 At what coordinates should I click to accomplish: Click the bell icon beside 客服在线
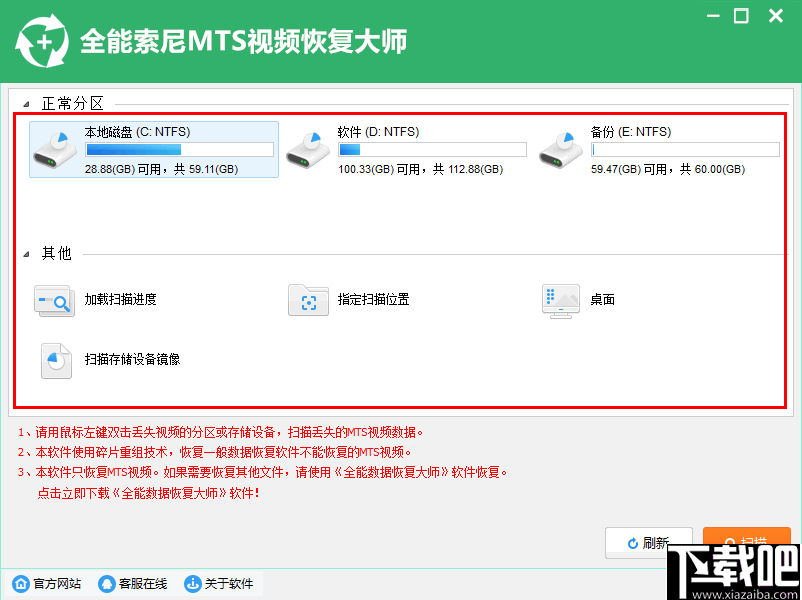point(107,584)
